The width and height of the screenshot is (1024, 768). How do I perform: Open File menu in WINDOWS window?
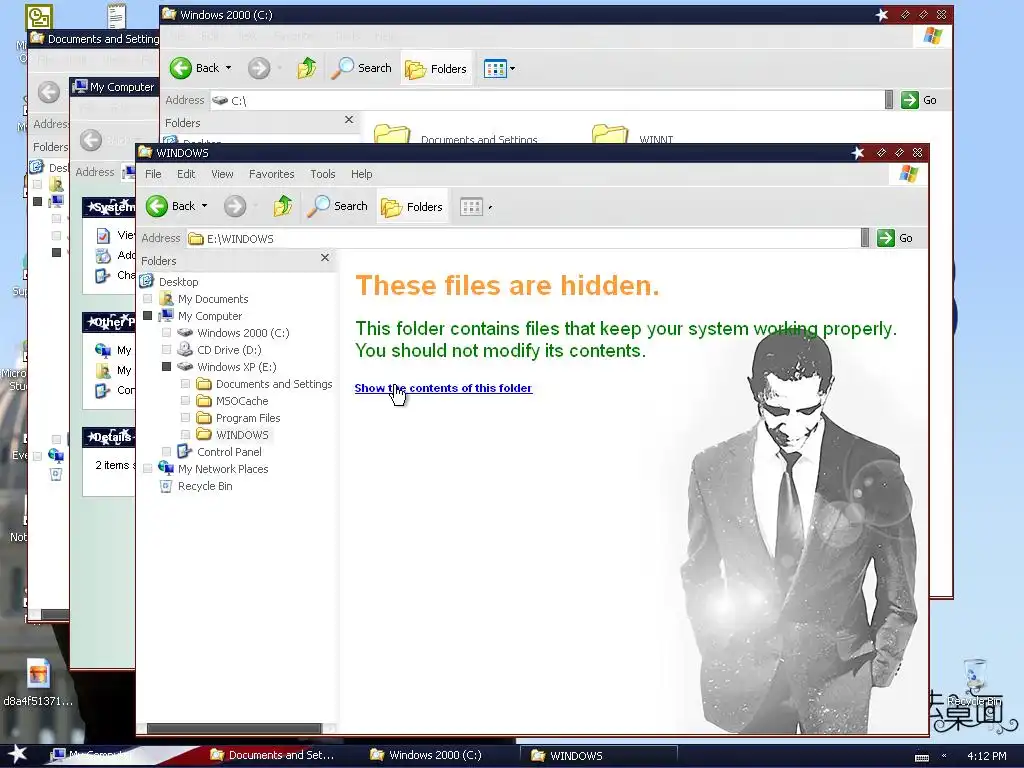(x=153, y=174)
